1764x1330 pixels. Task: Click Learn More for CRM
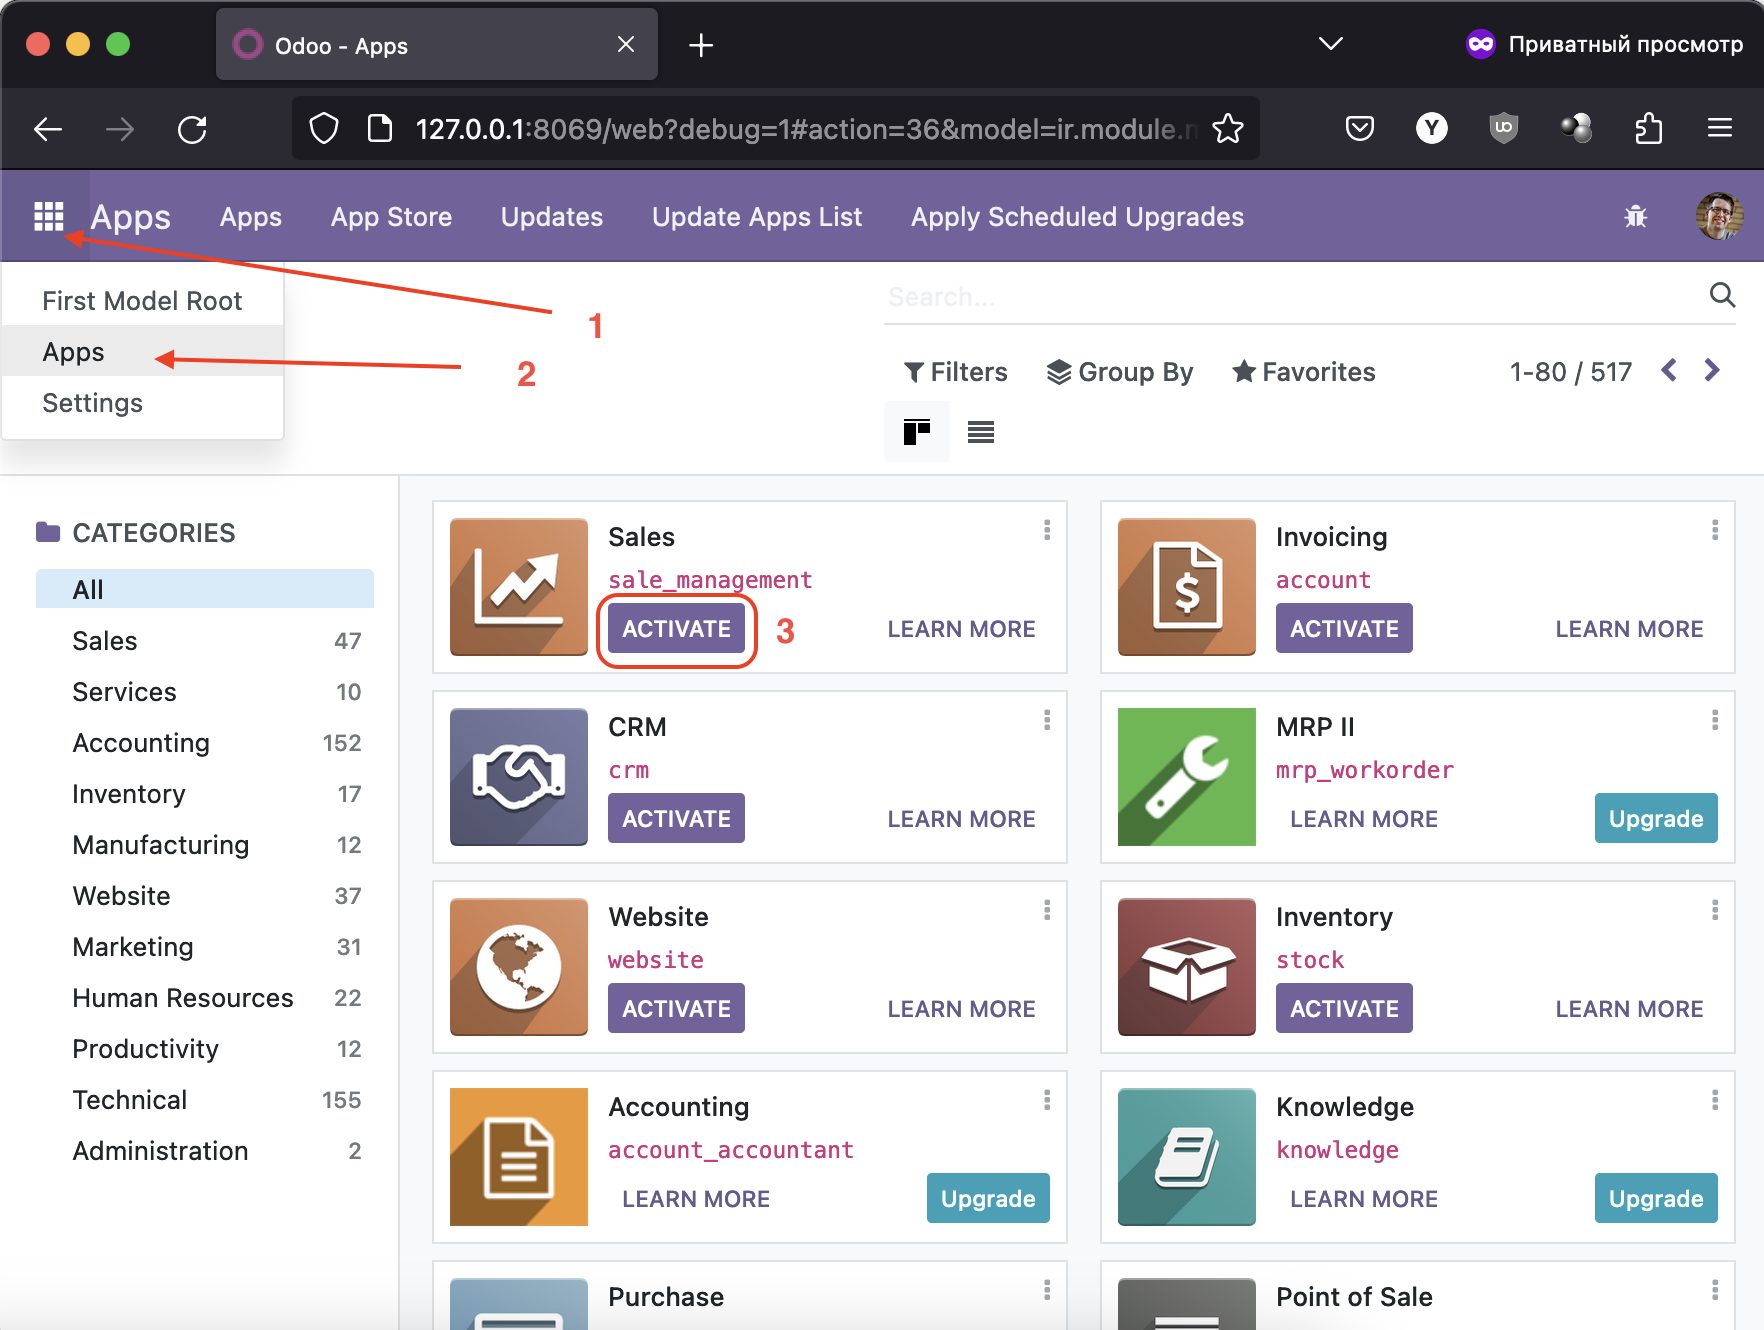tap(961, 818)
